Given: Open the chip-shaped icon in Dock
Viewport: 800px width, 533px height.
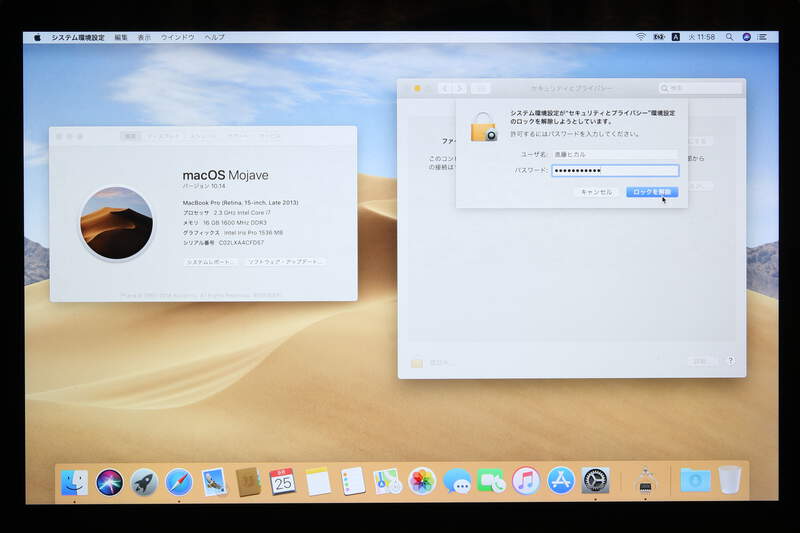Looking at the screenshot, I should click(645, 480).
